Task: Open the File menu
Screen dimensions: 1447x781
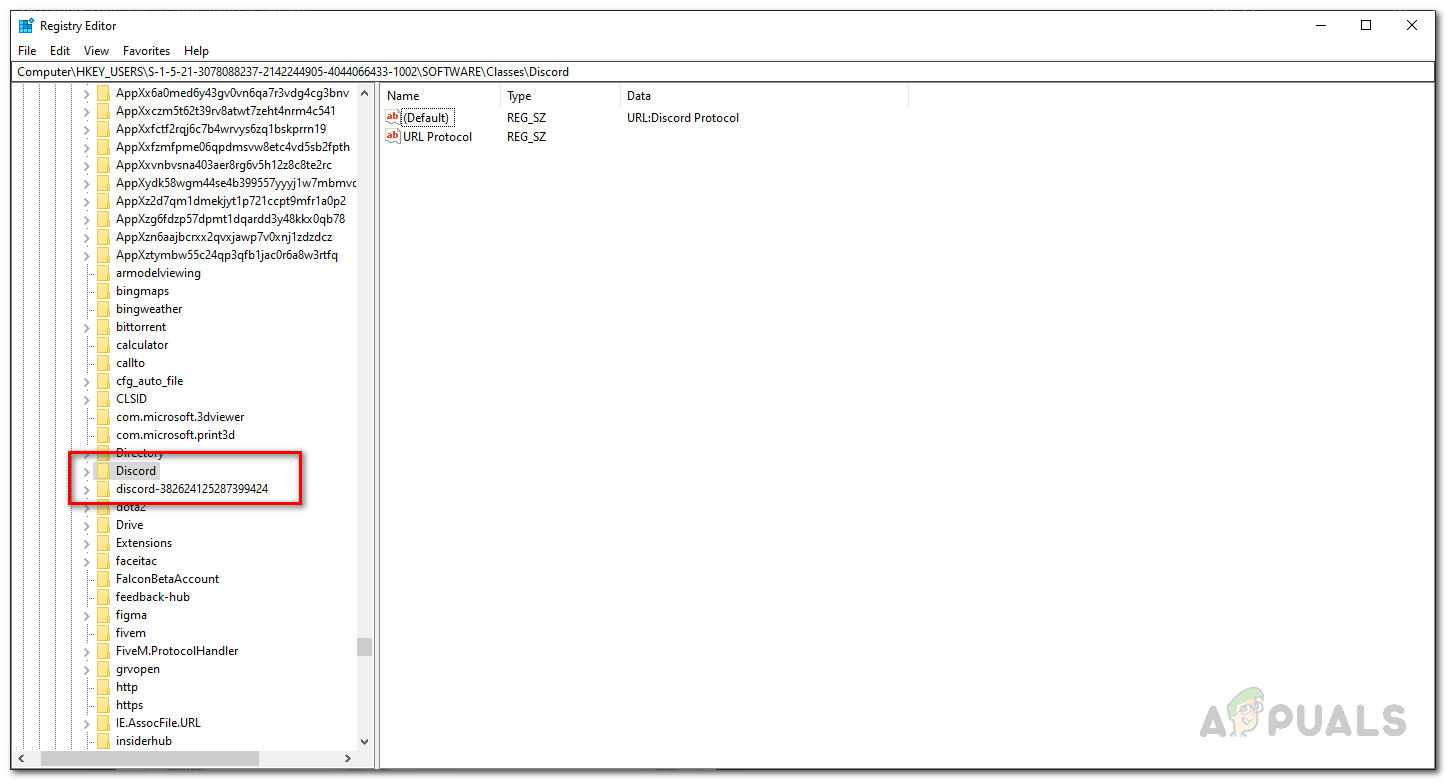Action: [27, 51]
